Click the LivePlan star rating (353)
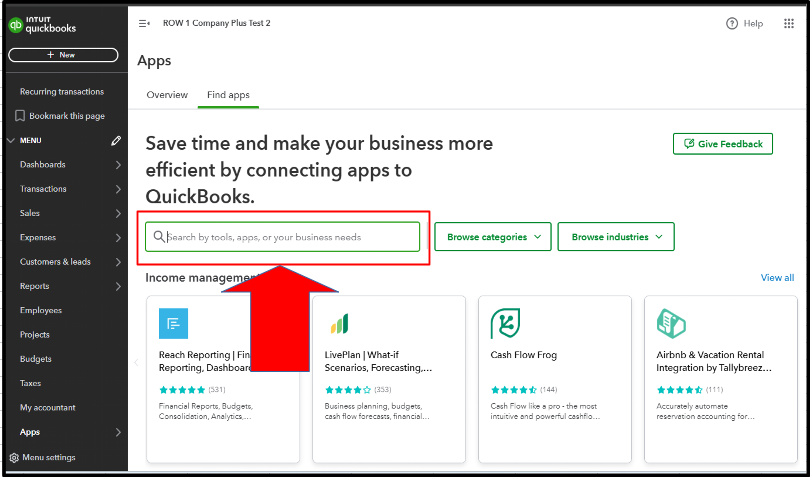 358,390
